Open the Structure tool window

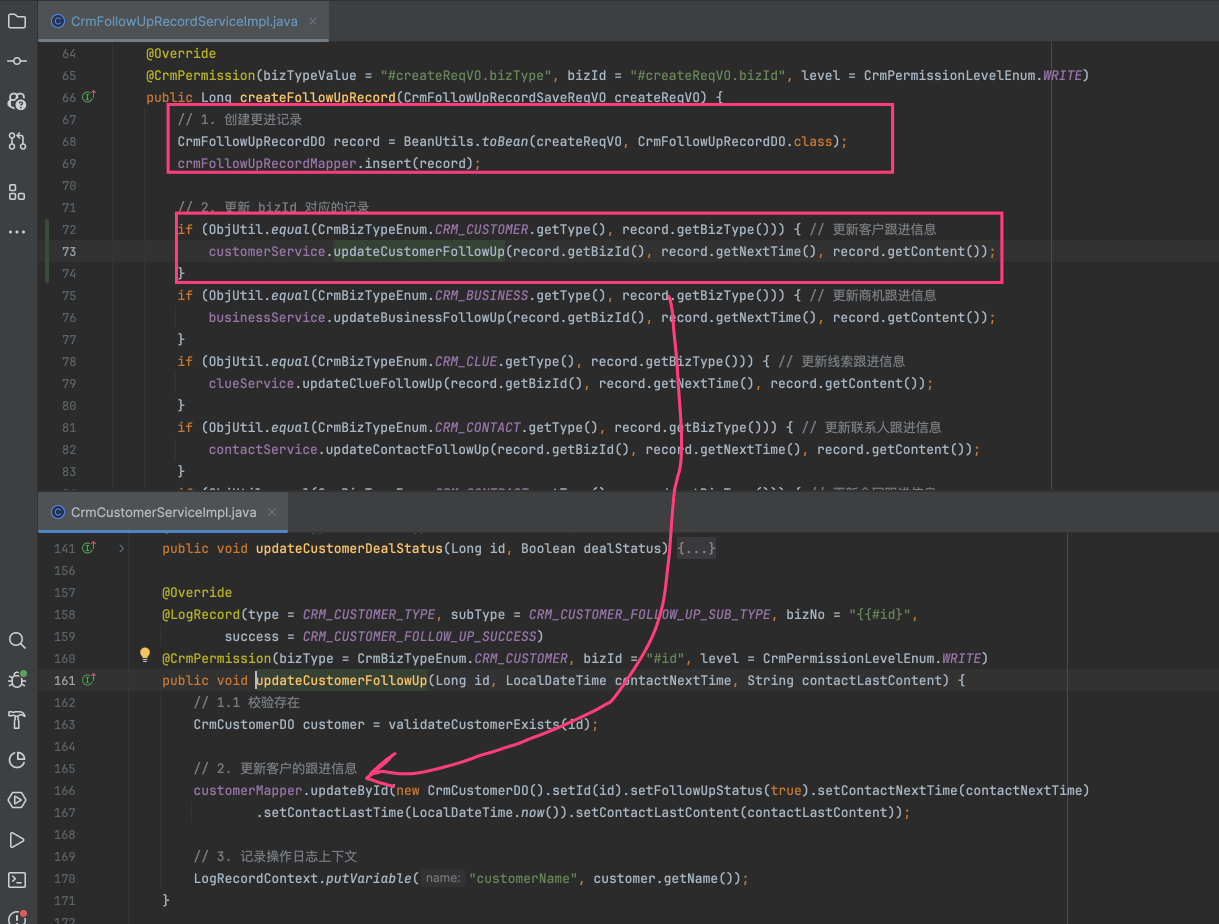click(x=16, y=191)
